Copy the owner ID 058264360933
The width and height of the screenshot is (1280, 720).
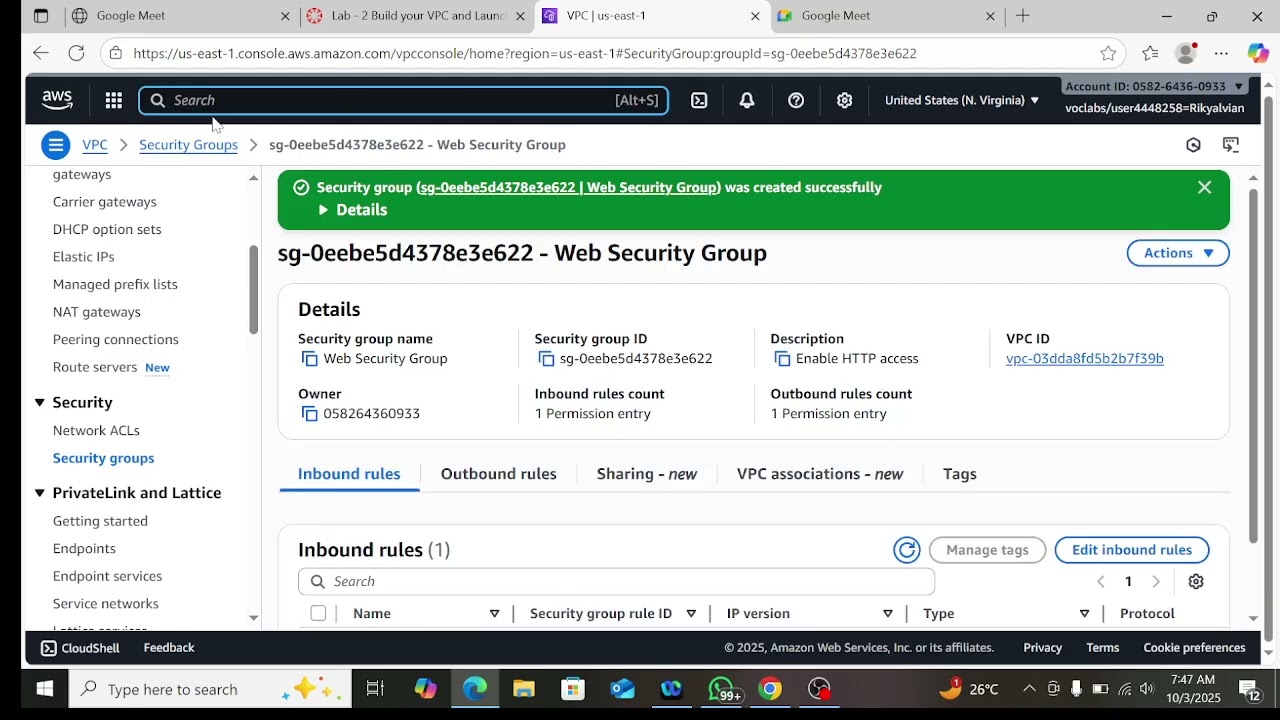click(309, 414)
